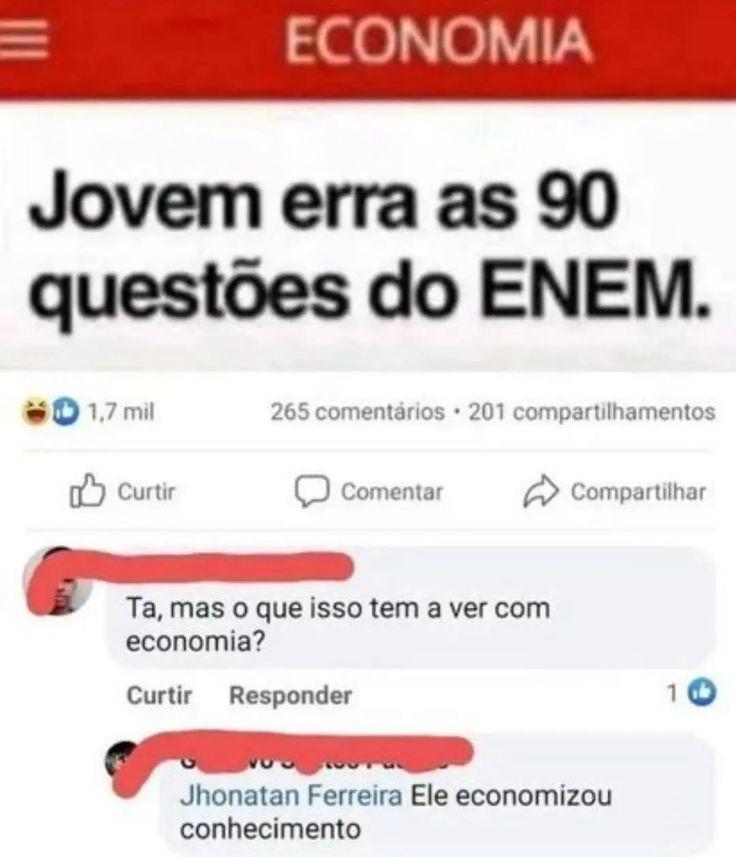Click the like count number 1 on comment
736x857 pixels.
(673, 693)
